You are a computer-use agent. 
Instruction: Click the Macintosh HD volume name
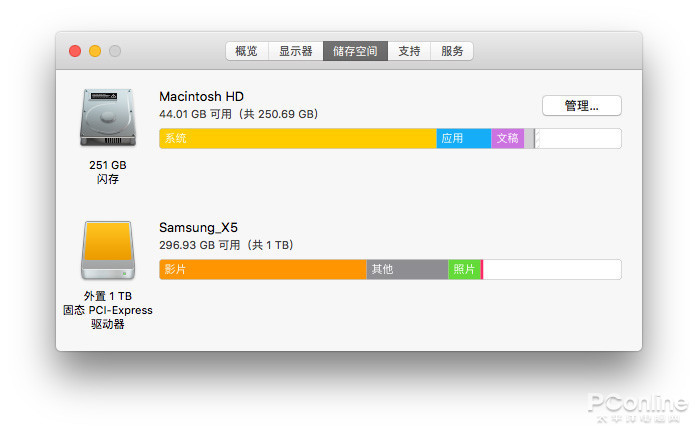[201, 96]
